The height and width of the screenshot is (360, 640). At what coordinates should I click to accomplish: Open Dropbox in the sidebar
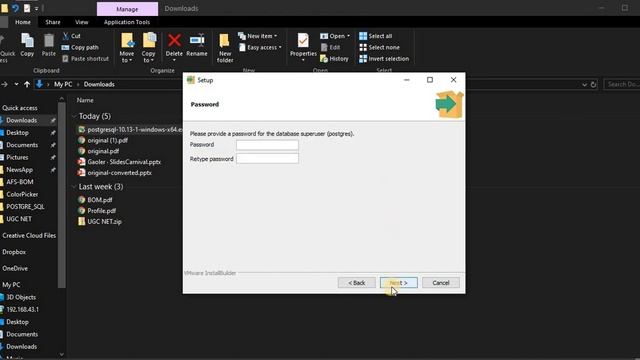tap(14, 252)
